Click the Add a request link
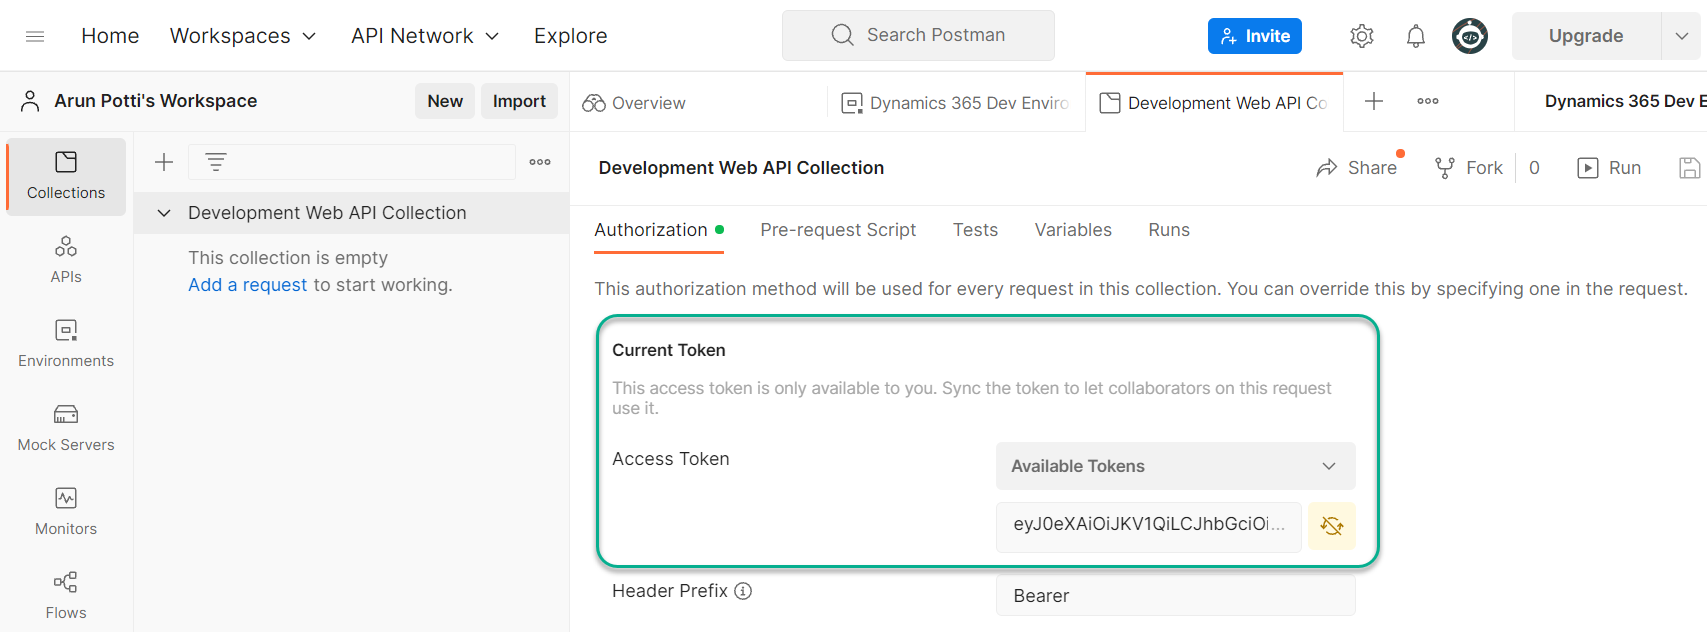The image size is (1707, 632). 248,285
